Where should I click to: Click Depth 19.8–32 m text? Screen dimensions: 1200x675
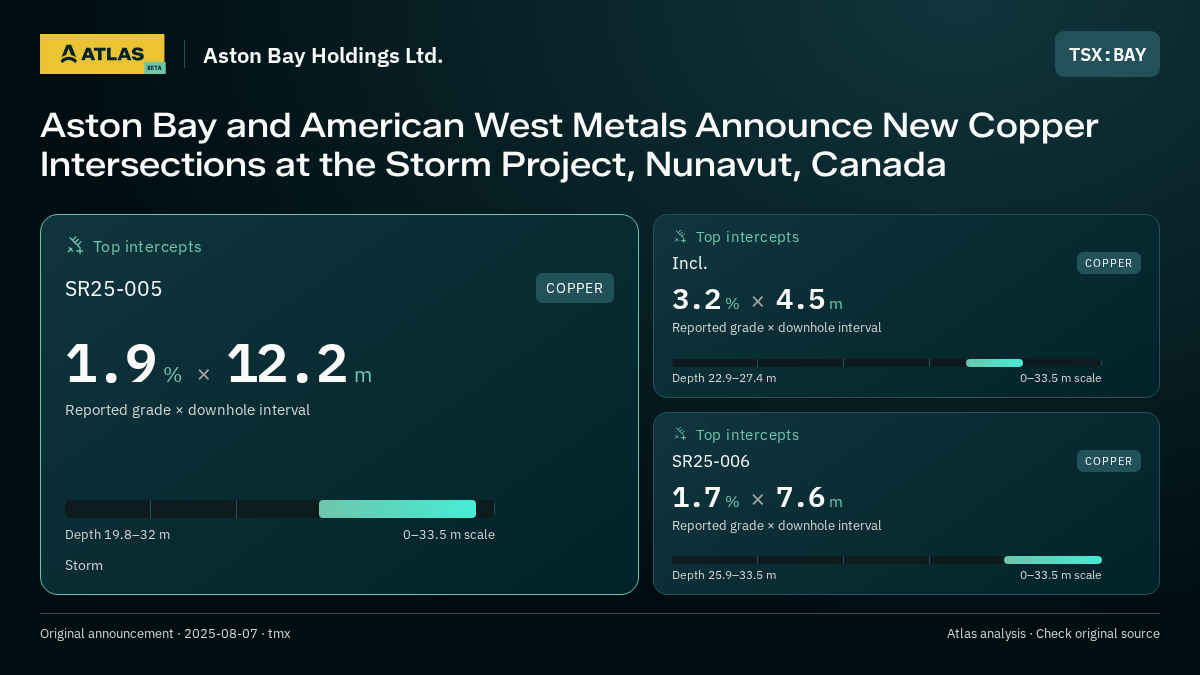(x=118, y=535)
